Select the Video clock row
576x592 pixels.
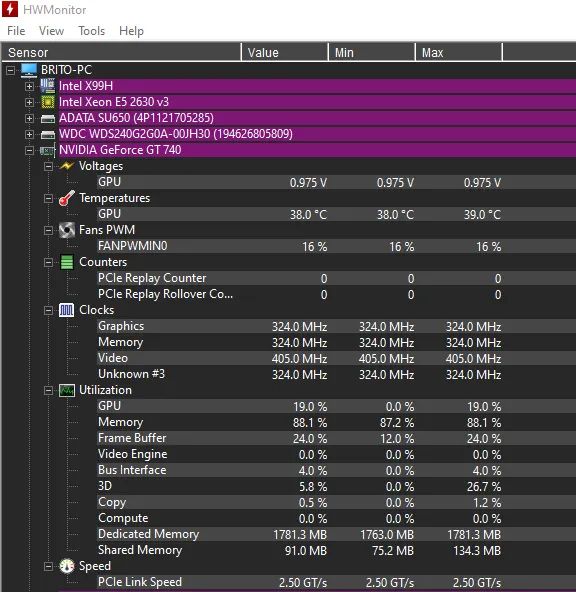pos(337,358)
